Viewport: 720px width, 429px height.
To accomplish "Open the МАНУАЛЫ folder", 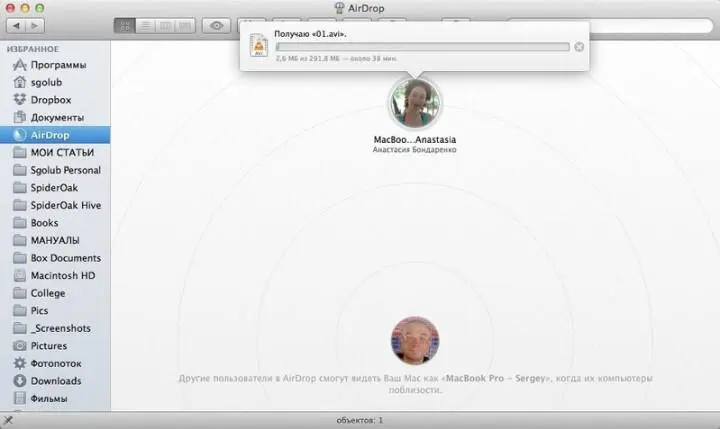I will (x=55, y=240).
